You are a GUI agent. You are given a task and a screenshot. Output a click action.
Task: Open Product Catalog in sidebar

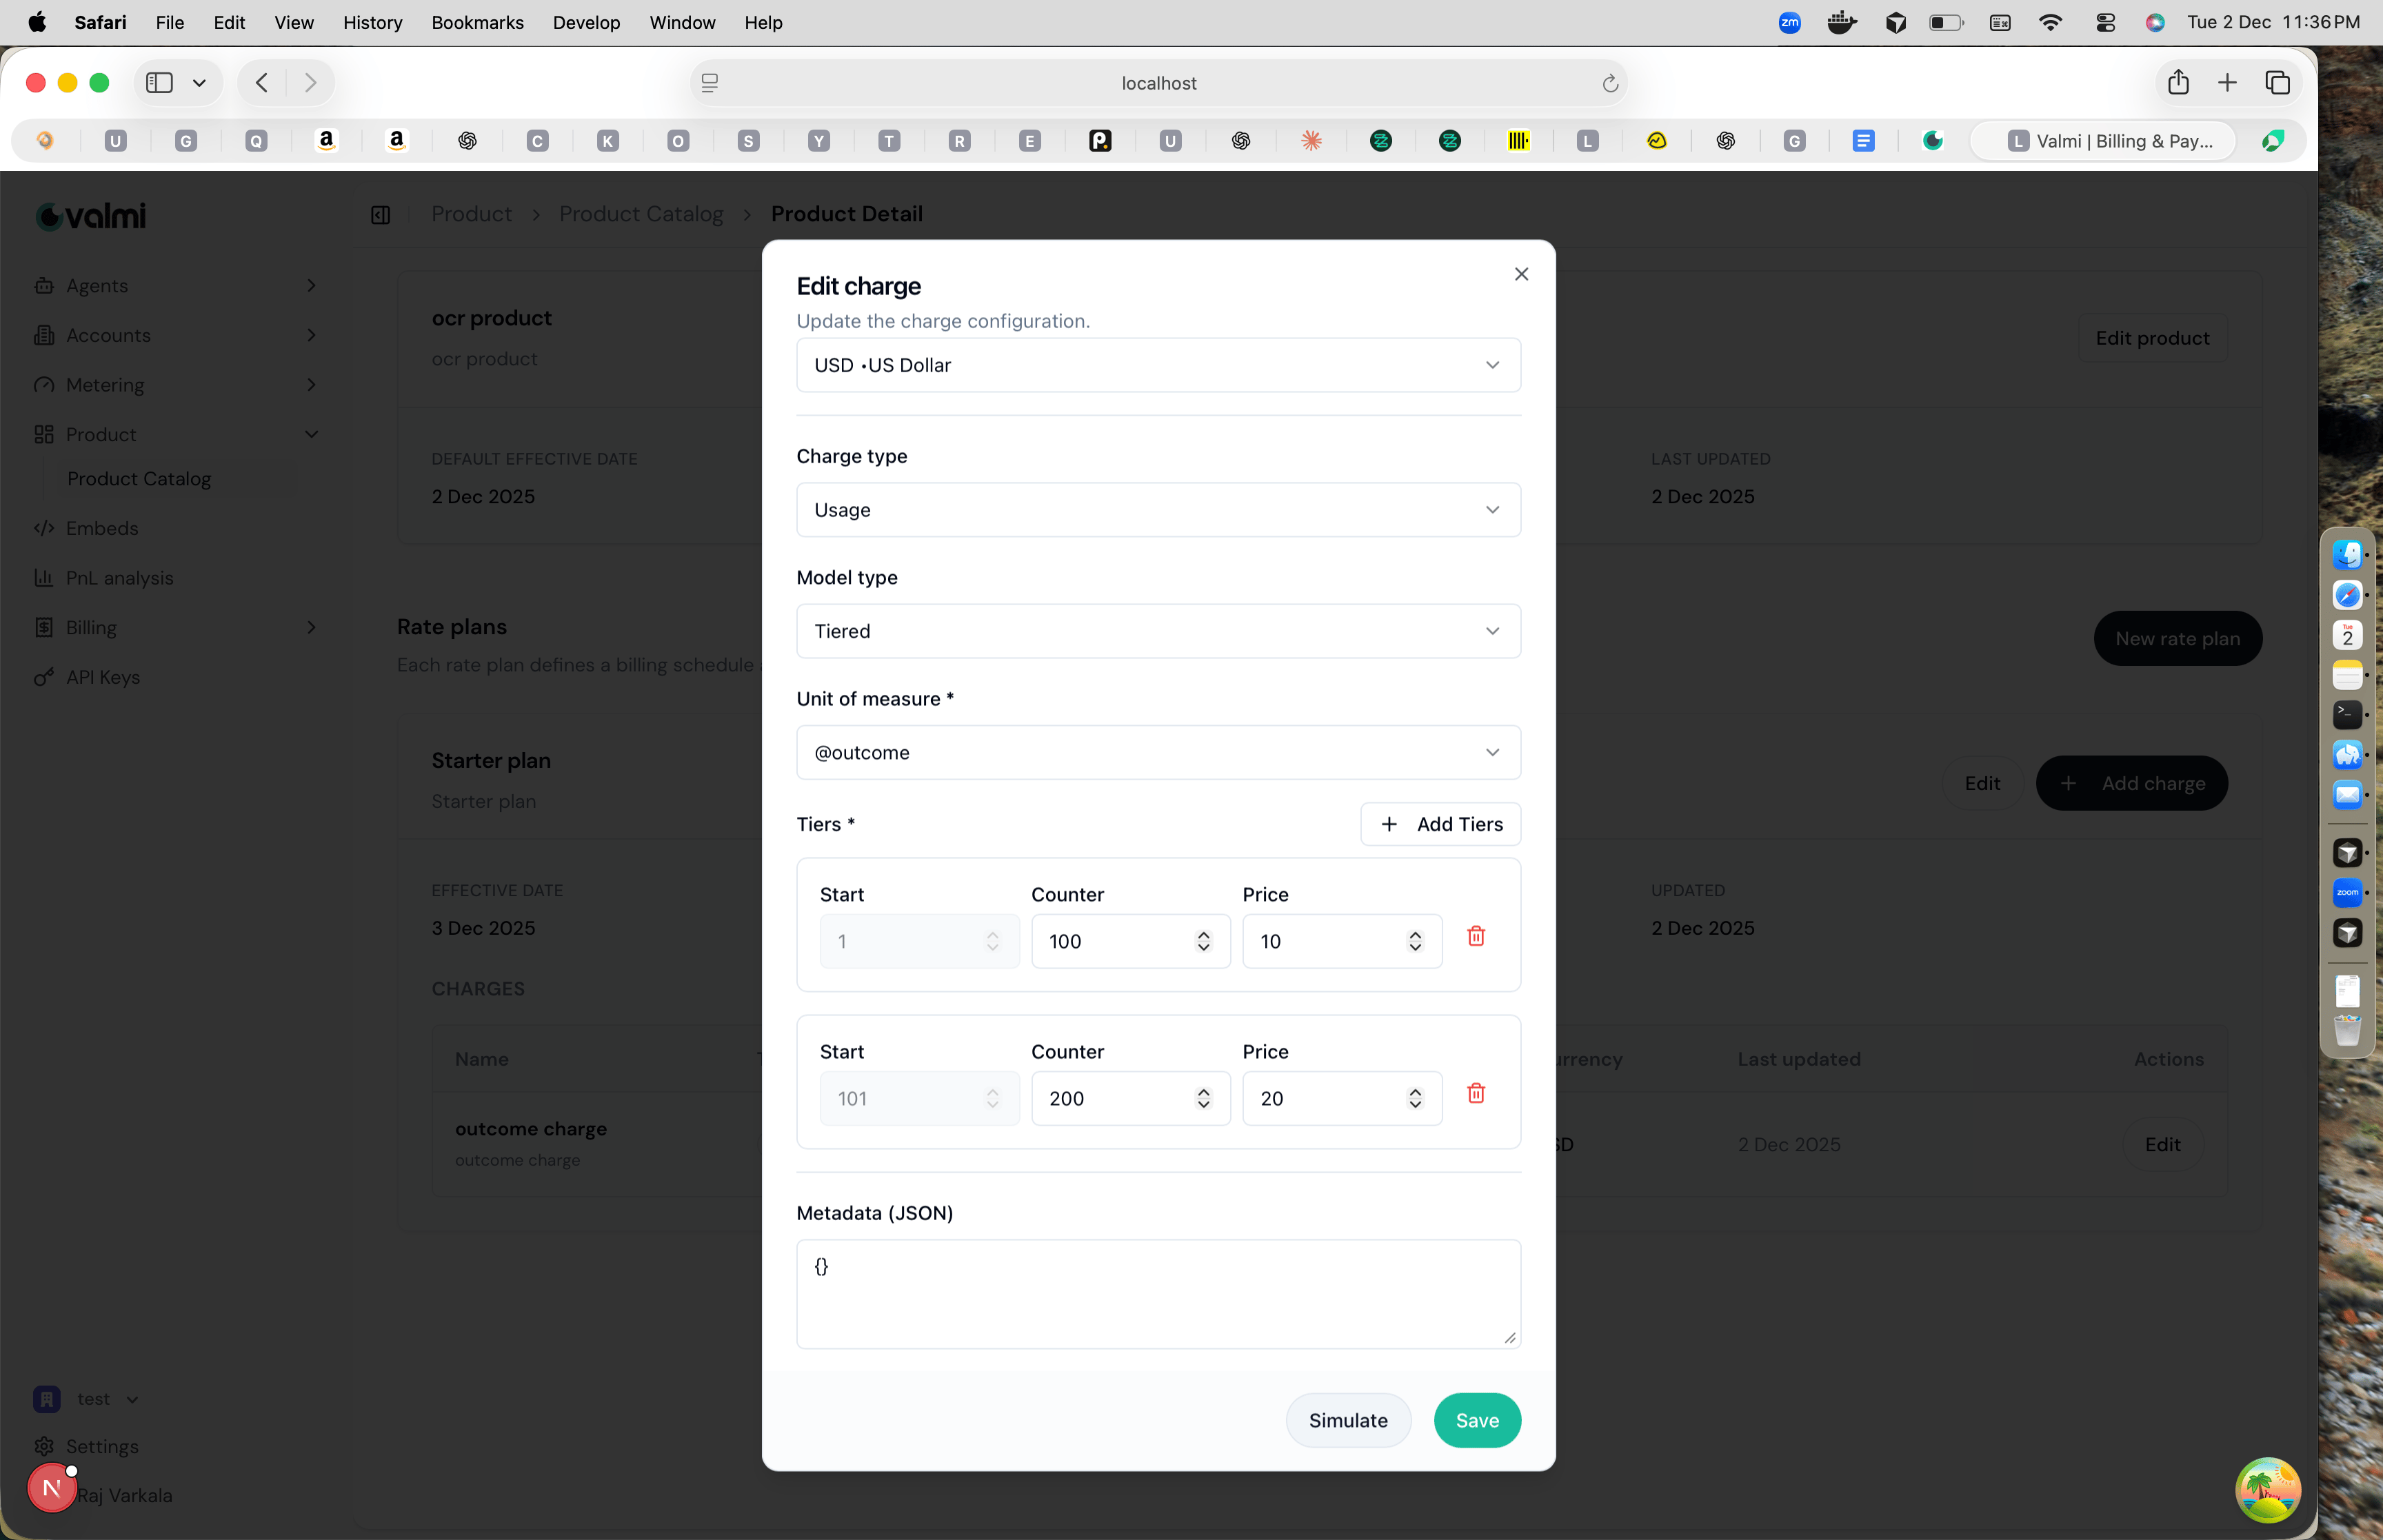[139, 479]
